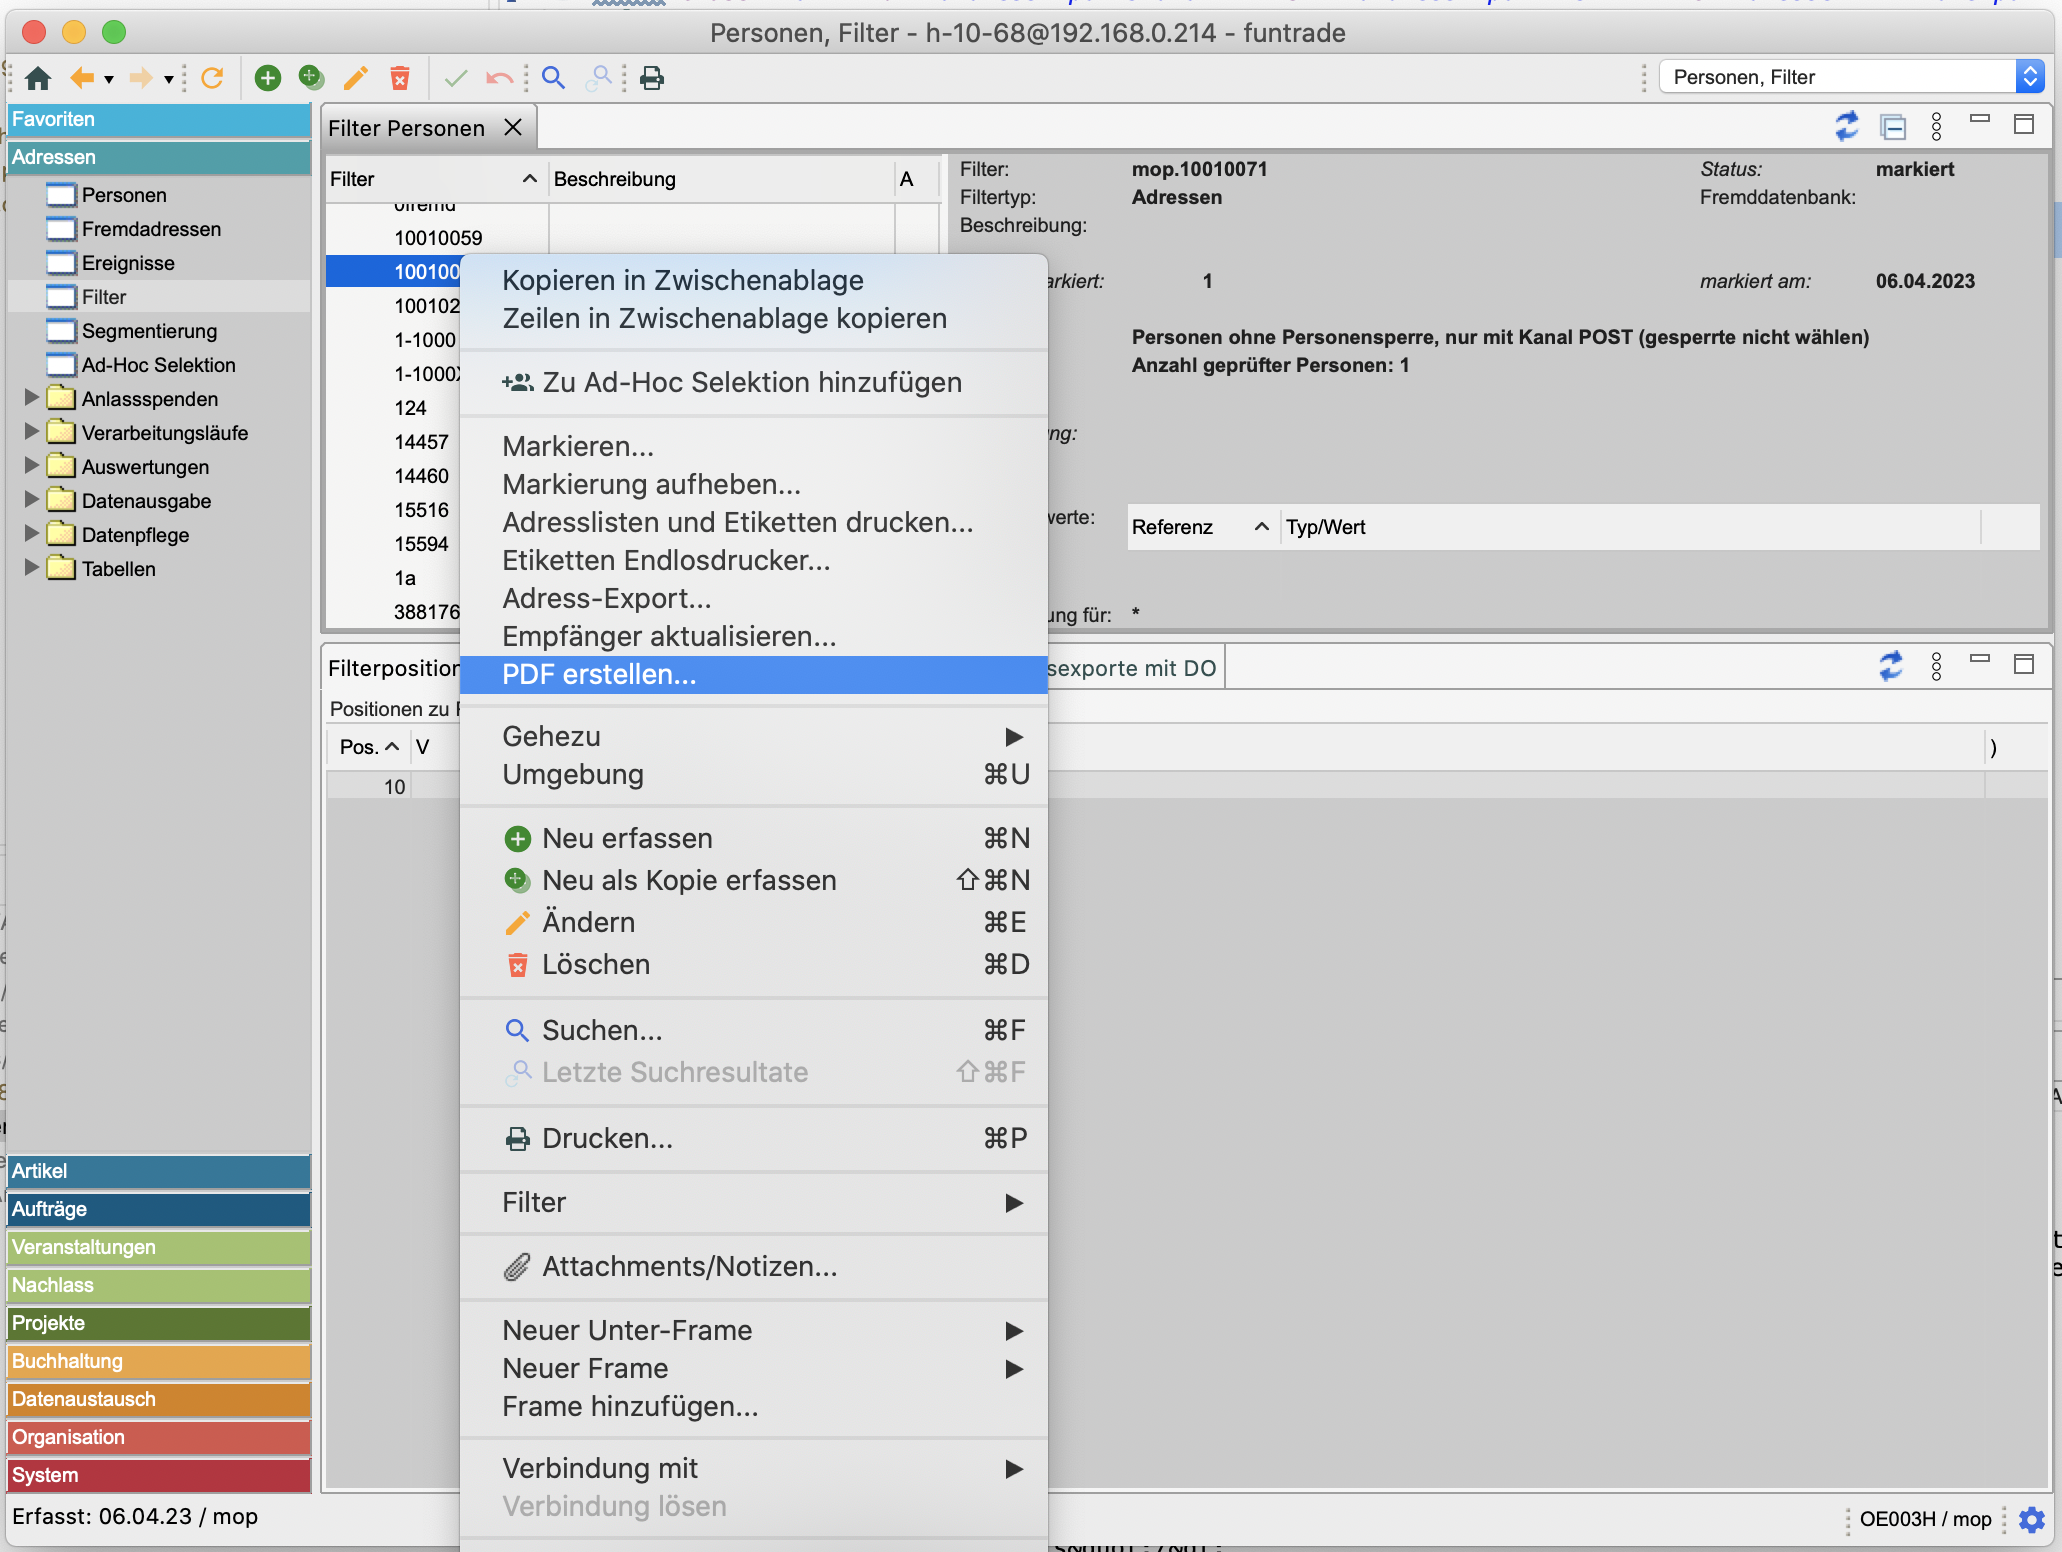Image resolution: width=2062 pixels, height=1552 pixels.
Task: Expand the Datenpflege folder
Action: click(x=31, y=534)
